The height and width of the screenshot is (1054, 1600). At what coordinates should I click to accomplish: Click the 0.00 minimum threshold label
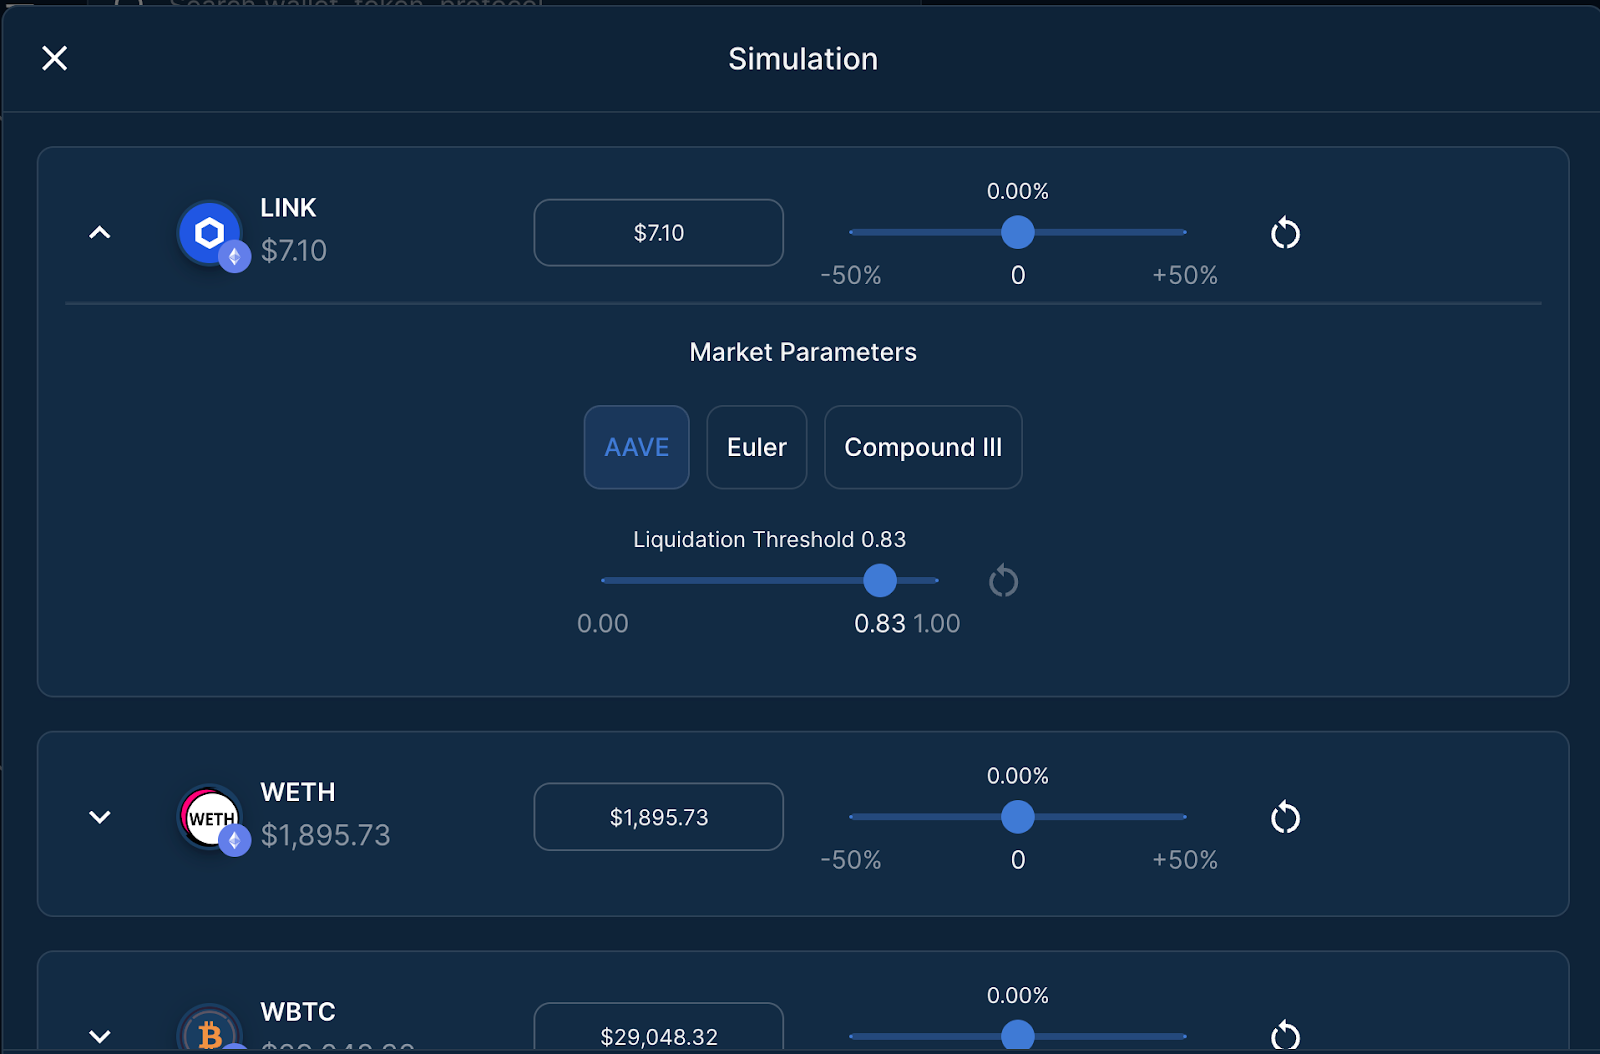pyautogui.click(x=603, y=624)
